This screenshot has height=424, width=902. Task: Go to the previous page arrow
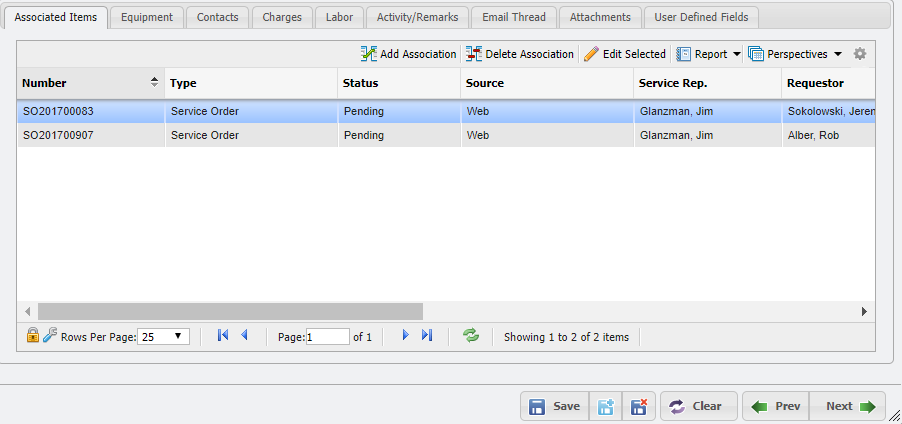point(244,336)
